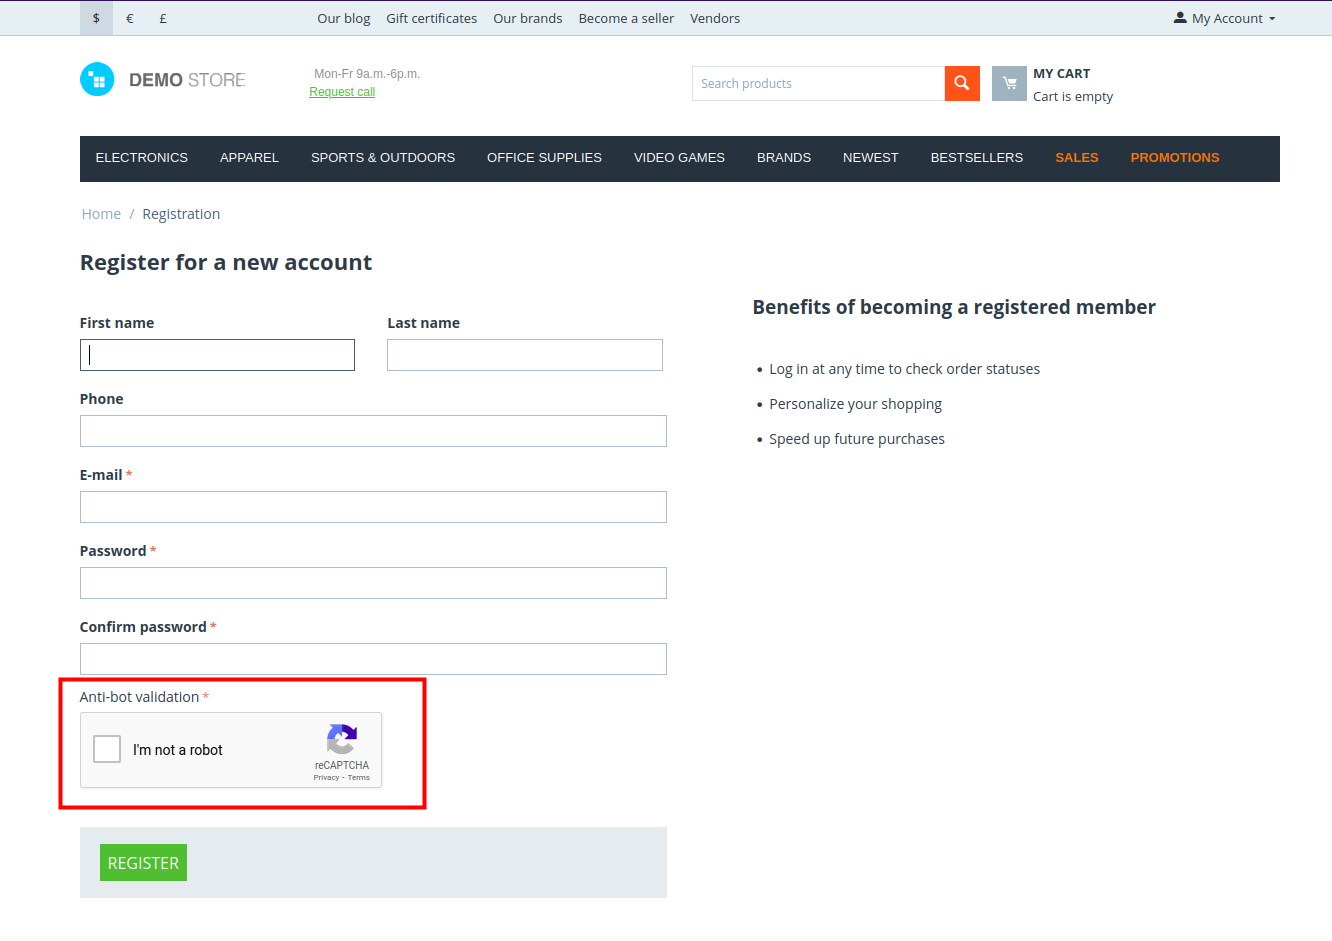Click the Password input field
This screenshot has height=941, width=1332.
[373, 583]
